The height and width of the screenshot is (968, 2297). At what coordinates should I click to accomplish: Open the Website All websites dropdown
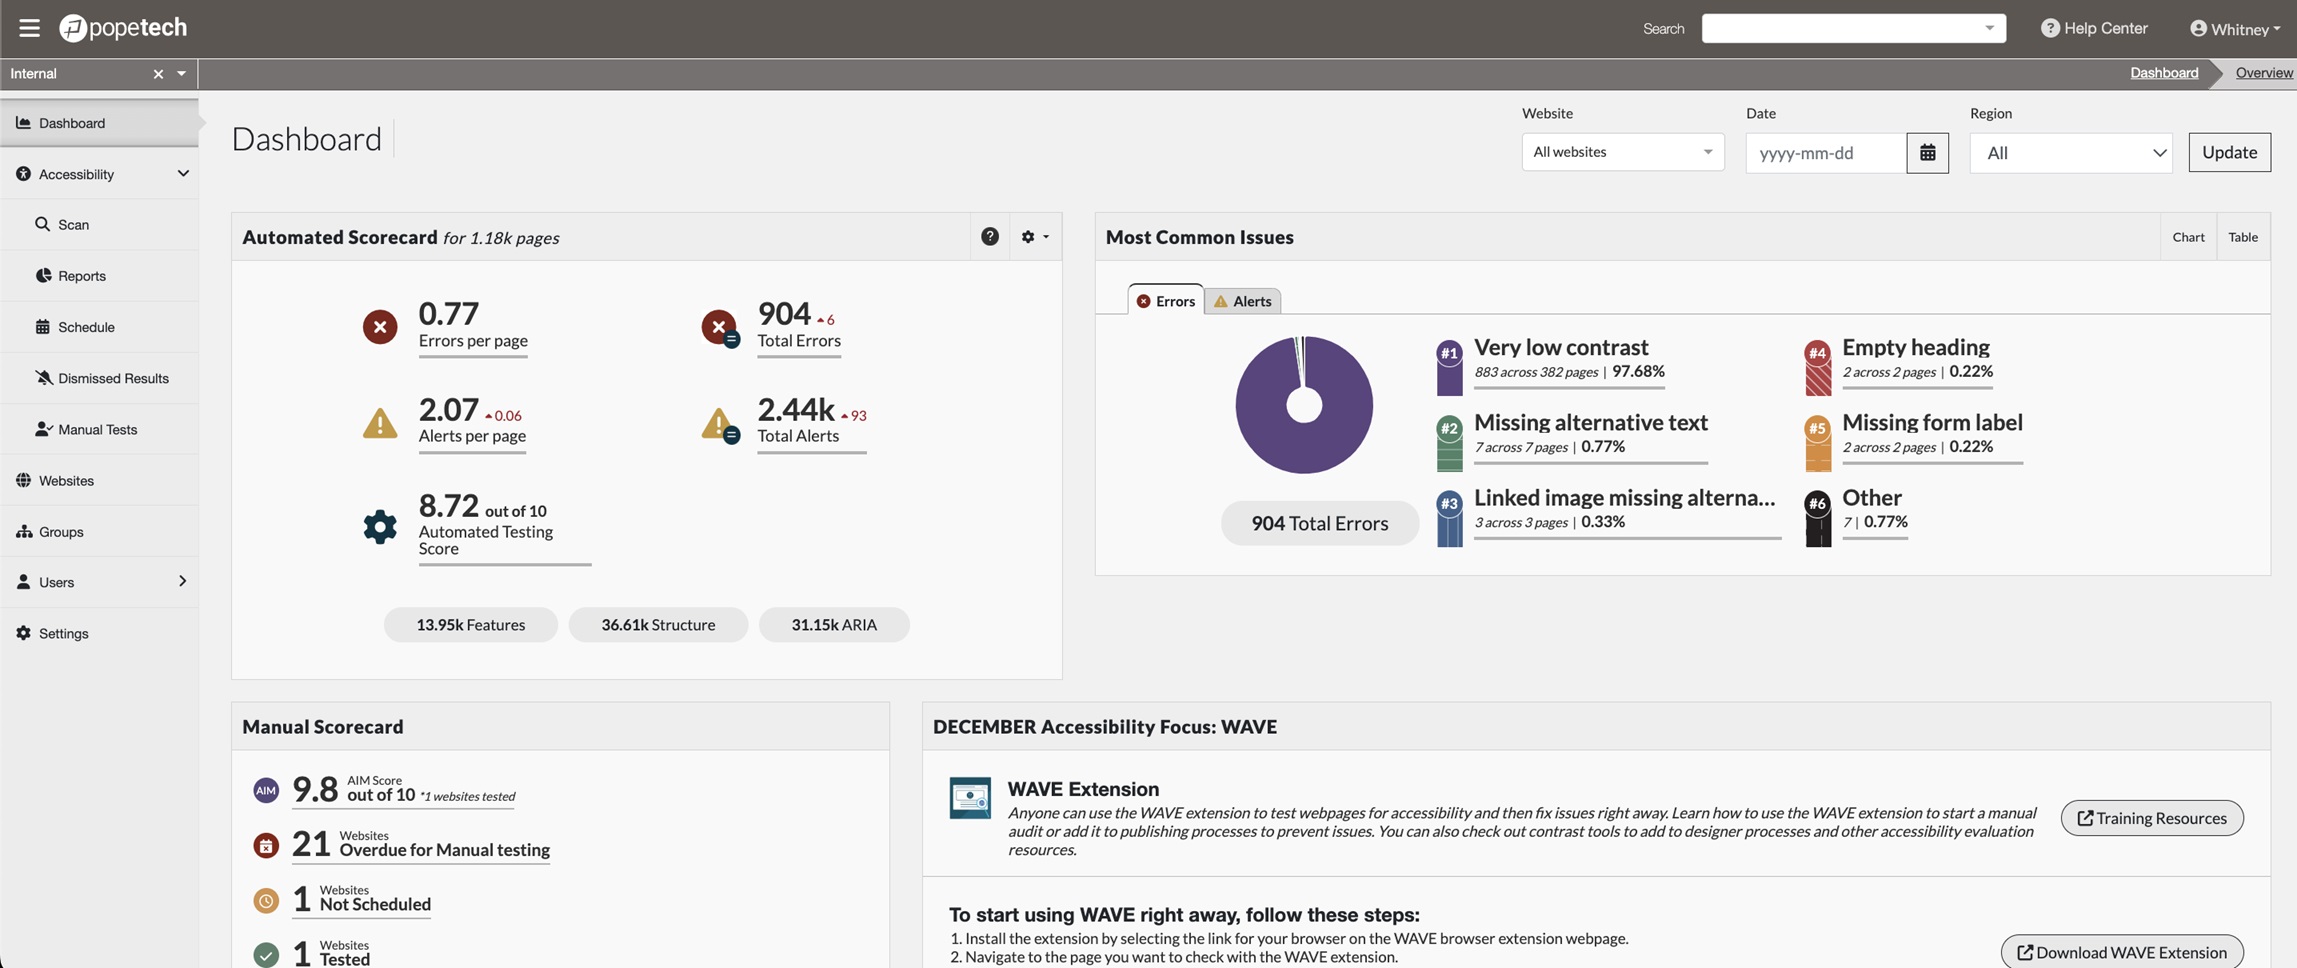click(1622, 152)
